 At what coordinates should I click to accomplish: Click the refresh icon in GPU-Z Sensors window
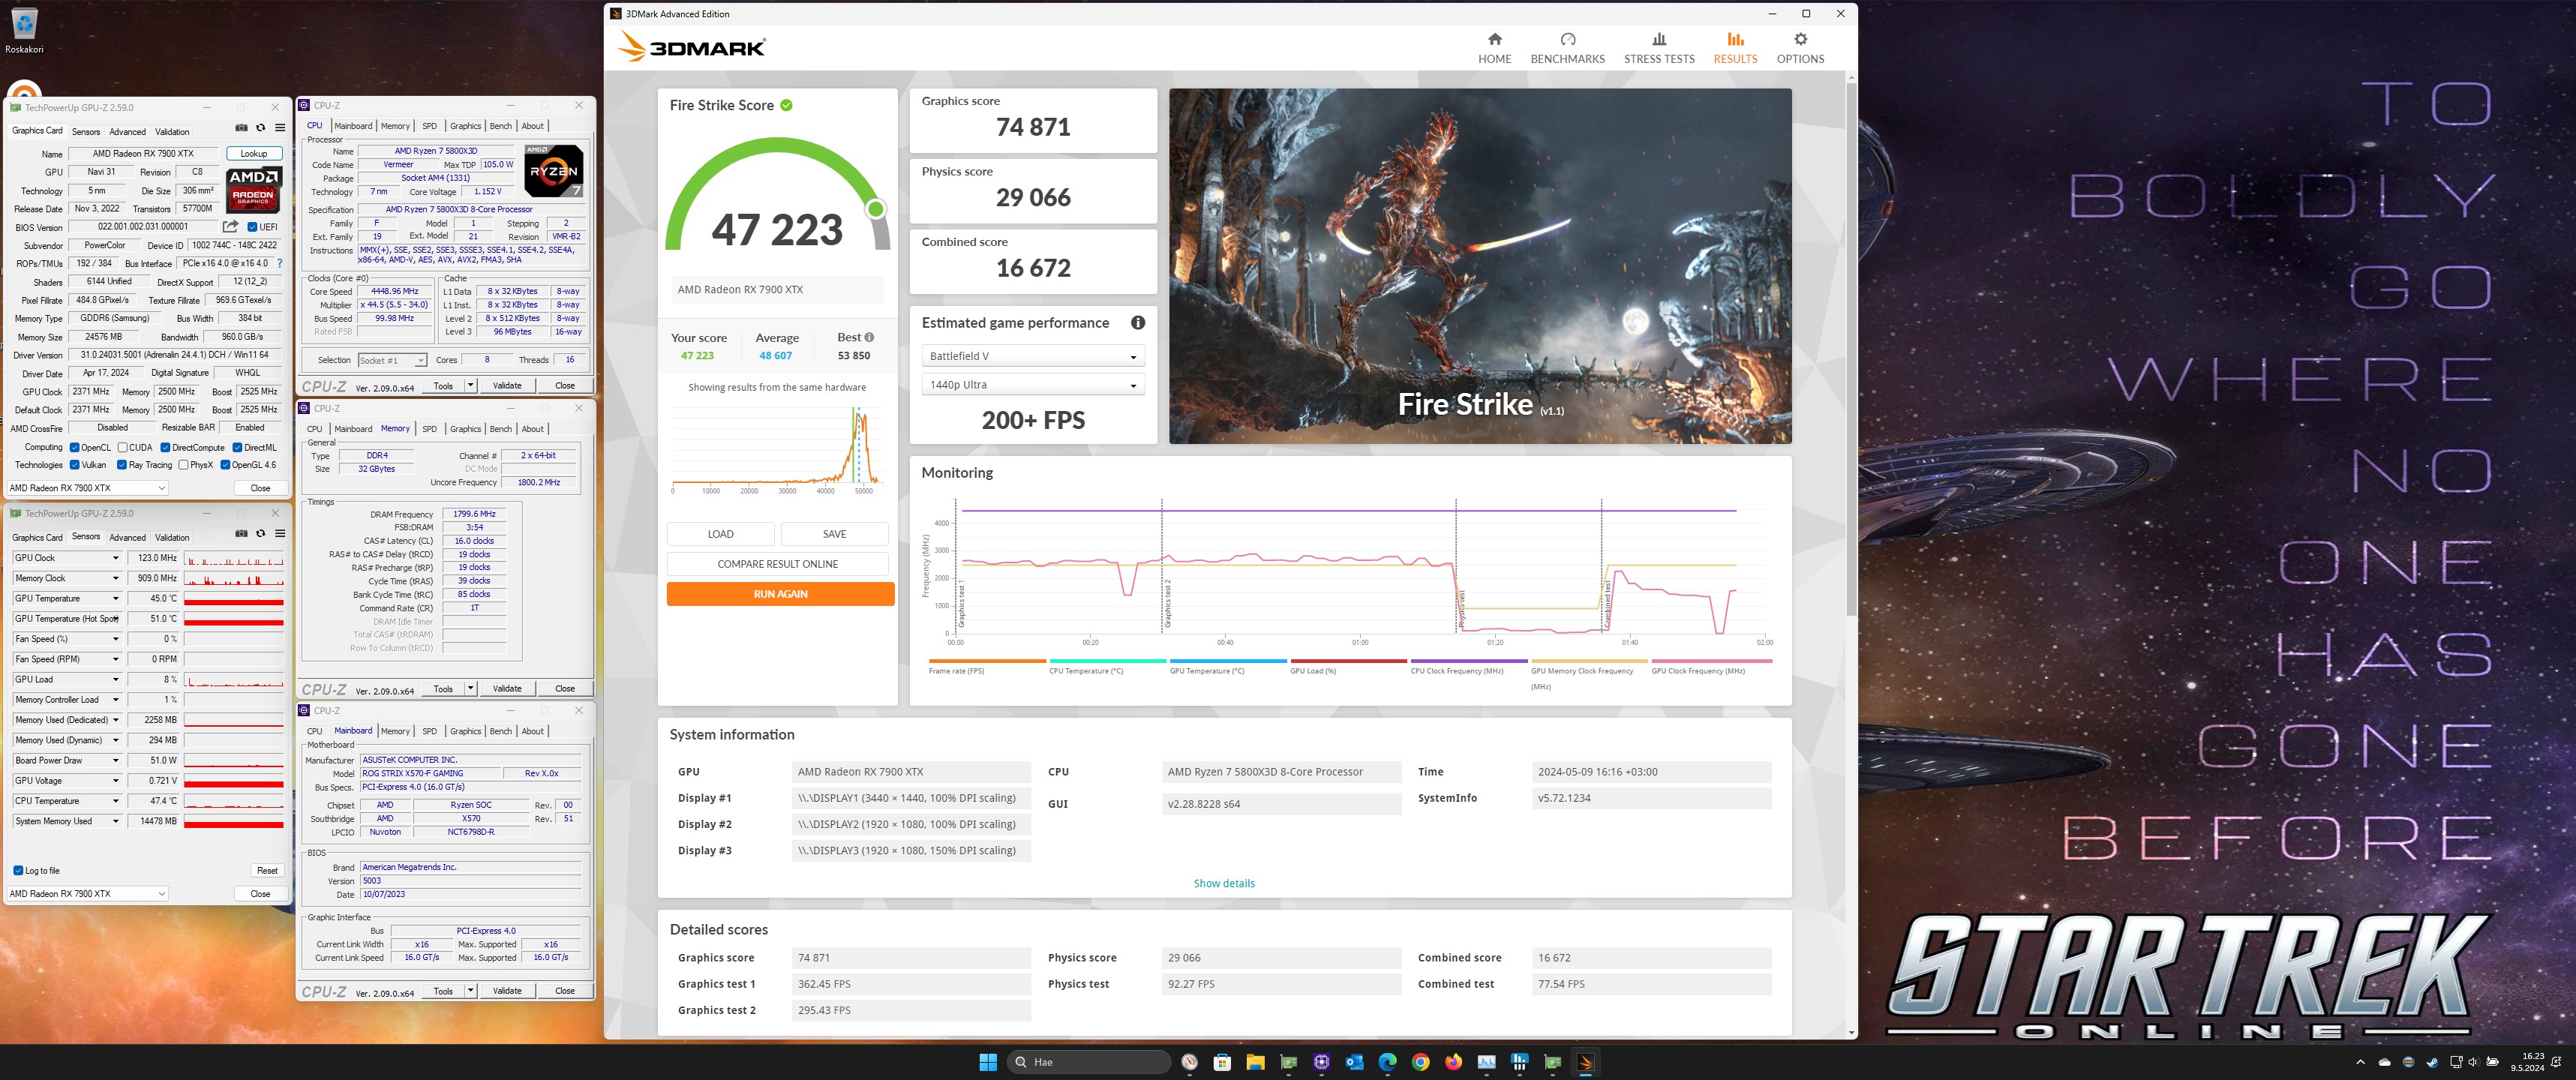[261, 534]
